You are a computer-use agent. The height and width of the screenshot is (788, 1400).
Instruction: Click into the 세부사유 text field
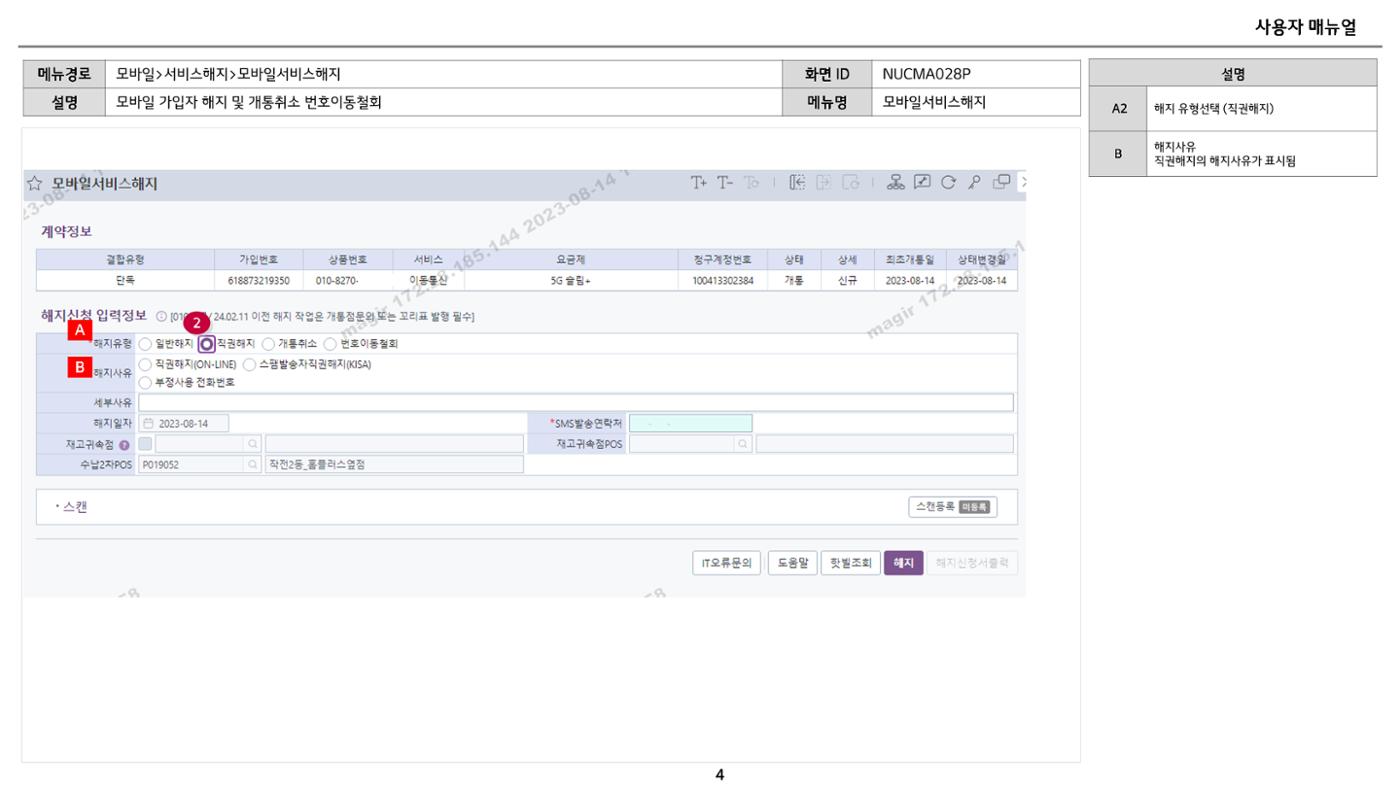(575, 403)
